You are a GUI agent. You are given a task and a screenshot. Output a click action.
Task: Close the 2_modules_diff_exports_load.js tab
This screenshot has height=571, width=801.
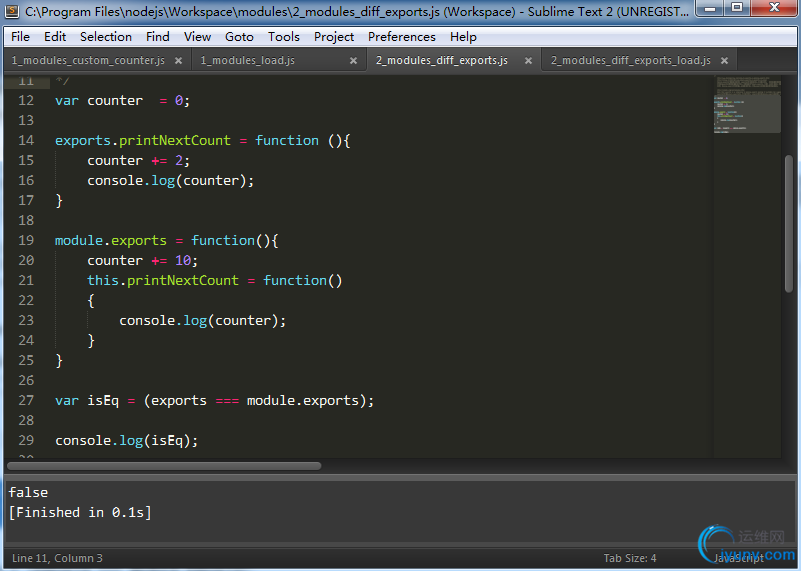[x=724, y=61]
